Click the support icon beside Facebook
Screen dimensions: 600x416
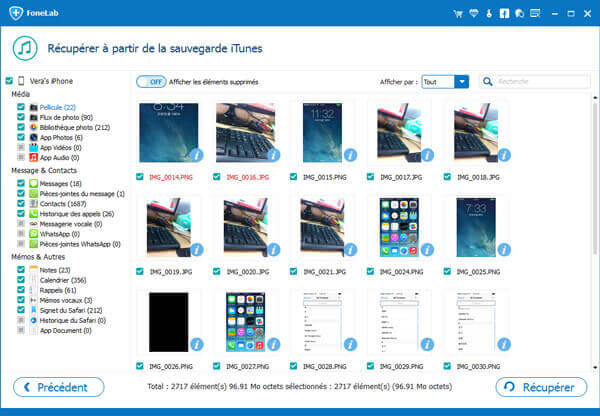tap(519, 13)
